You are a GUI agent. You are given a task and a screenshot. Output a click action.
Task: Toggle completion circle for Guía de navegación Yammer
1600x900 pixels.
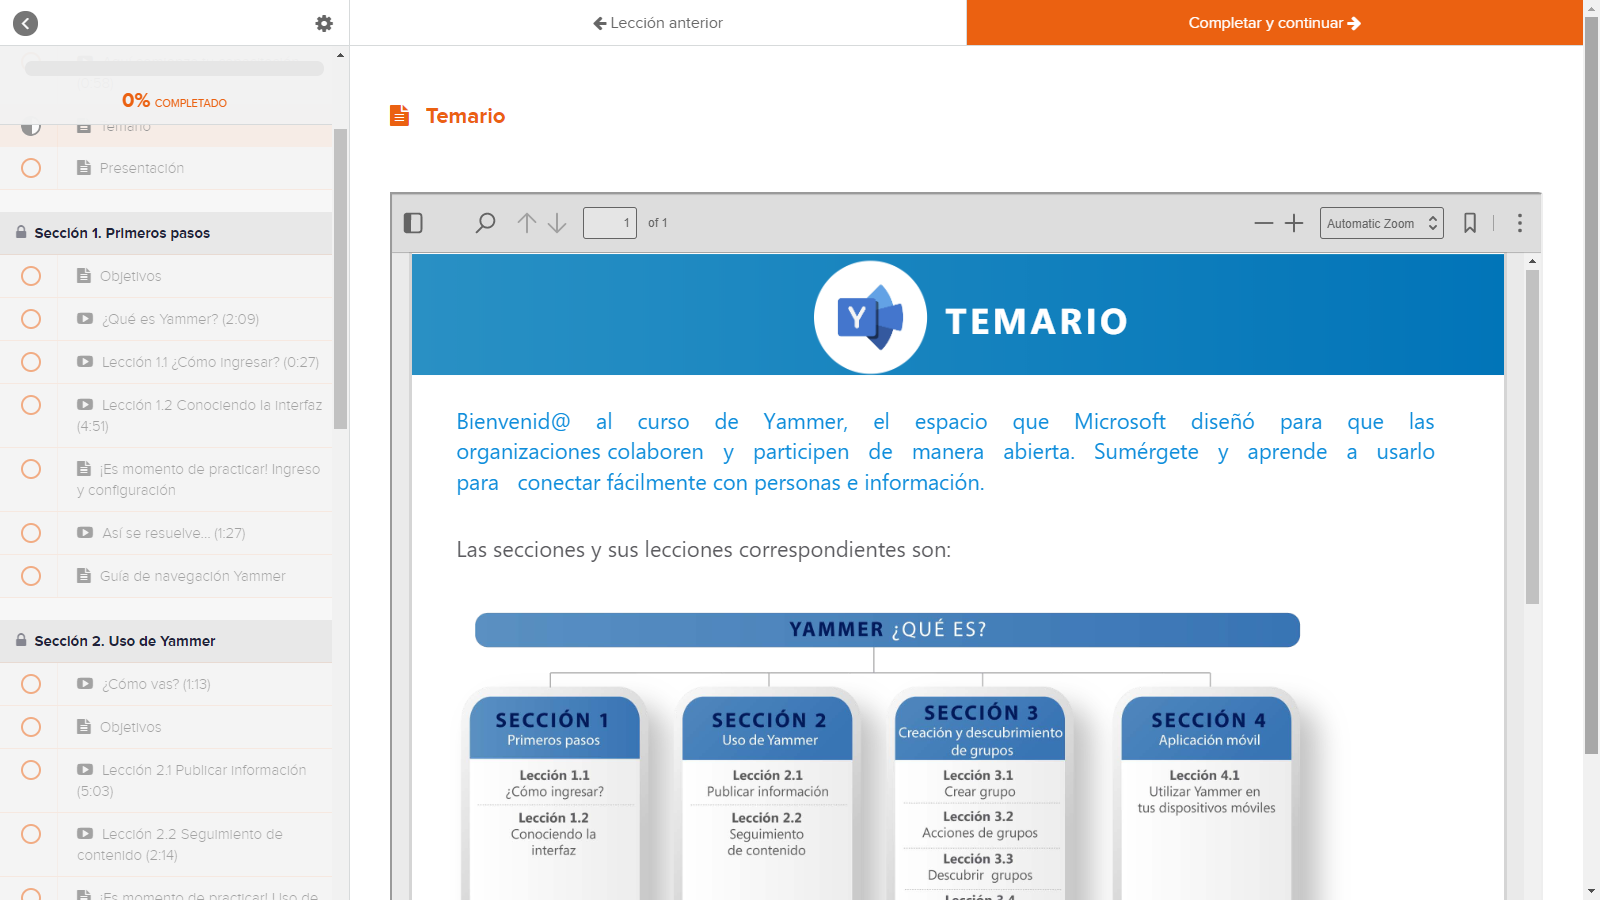tap(31, 576)
